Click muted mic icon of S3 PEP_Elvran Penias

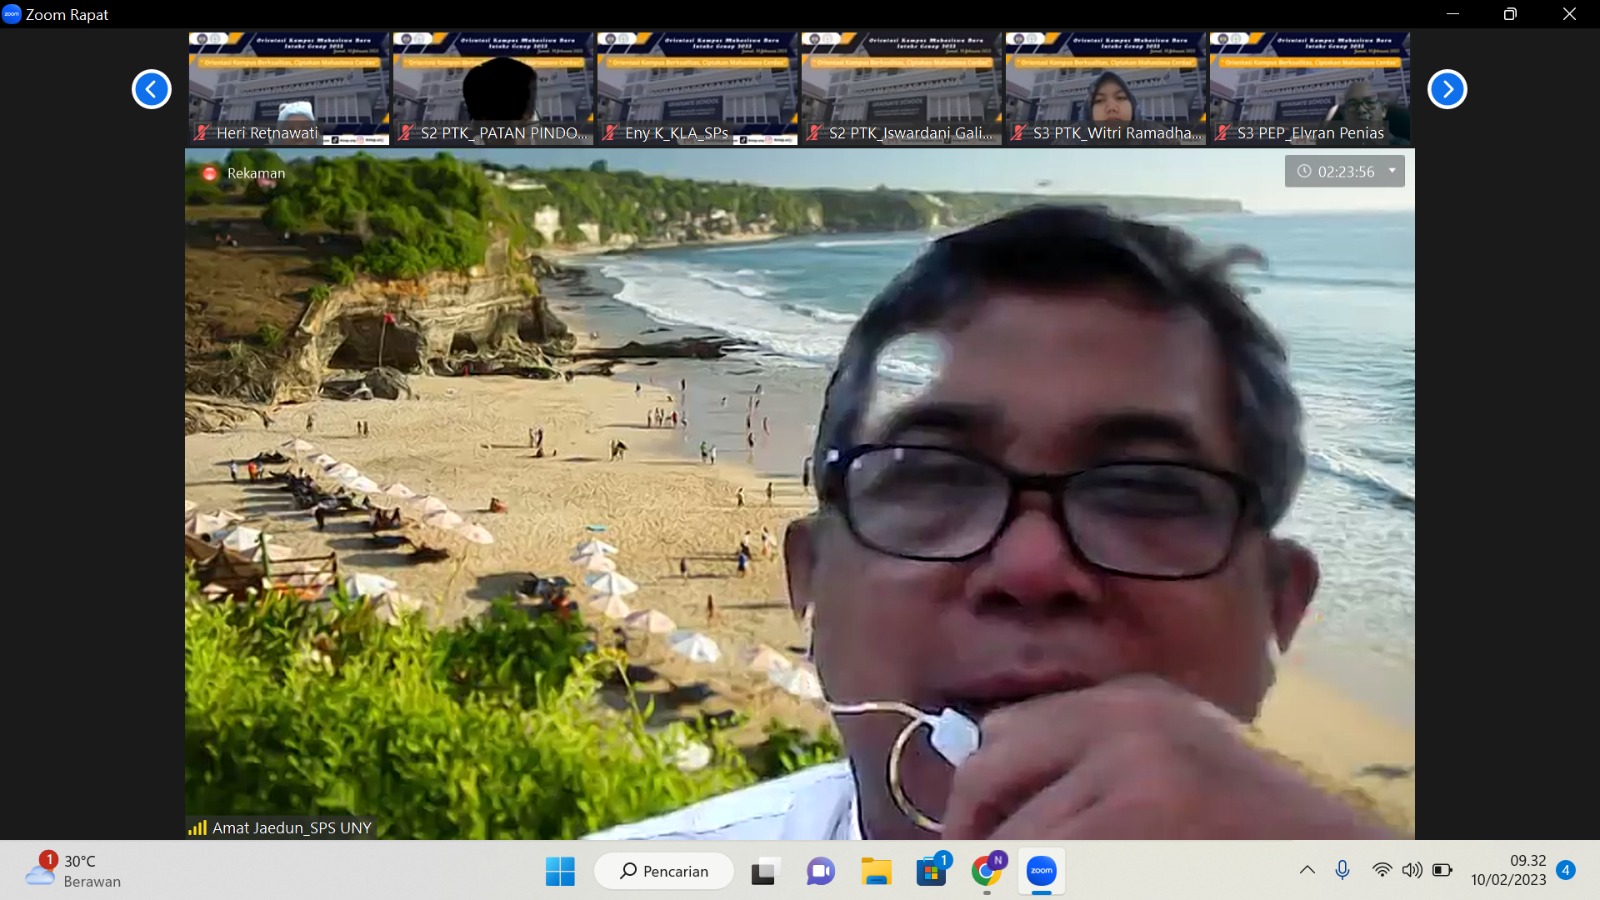1223,133
